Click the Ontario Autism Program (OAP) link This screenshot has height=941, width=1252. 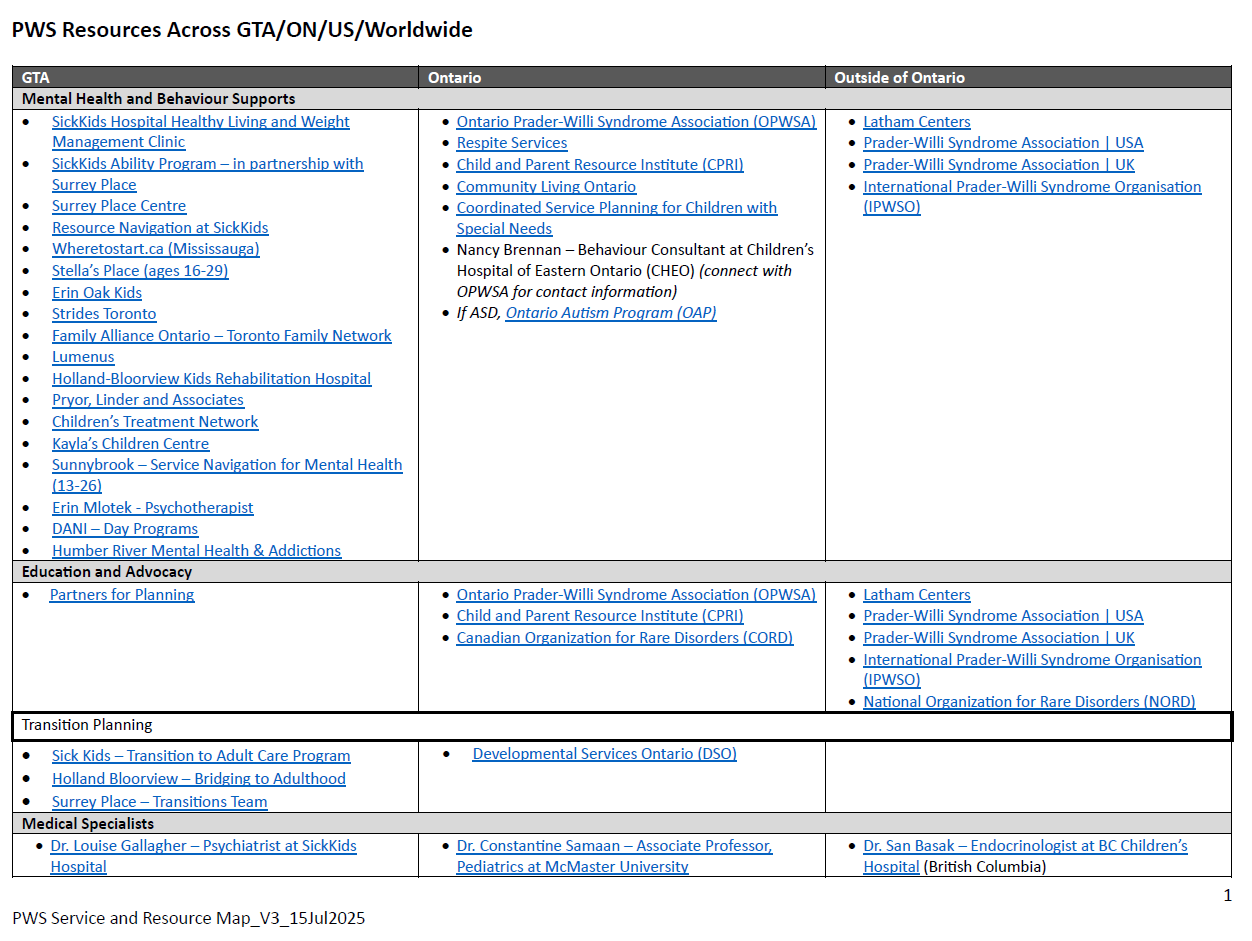click(x=611, y=313)
